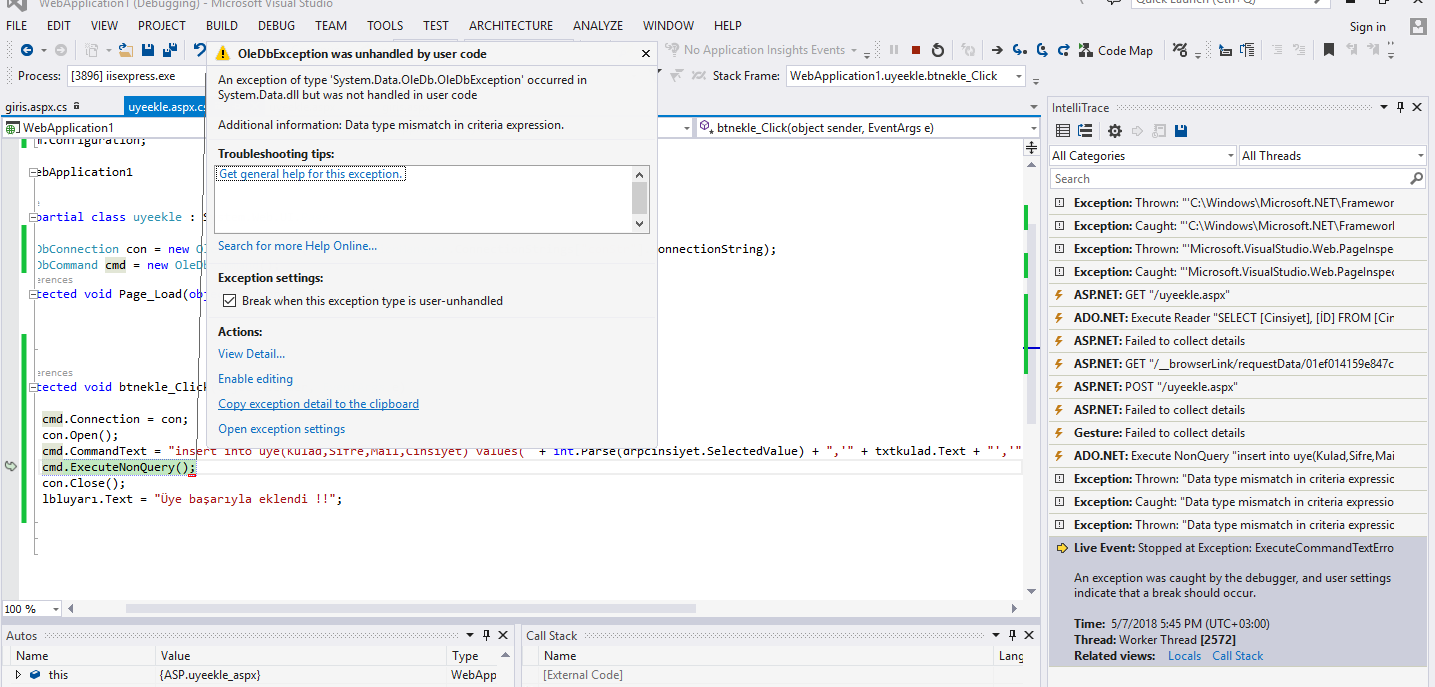The image size is (1435, 687).
Task: Open the Code Map button
Action: click(1116, 50)
